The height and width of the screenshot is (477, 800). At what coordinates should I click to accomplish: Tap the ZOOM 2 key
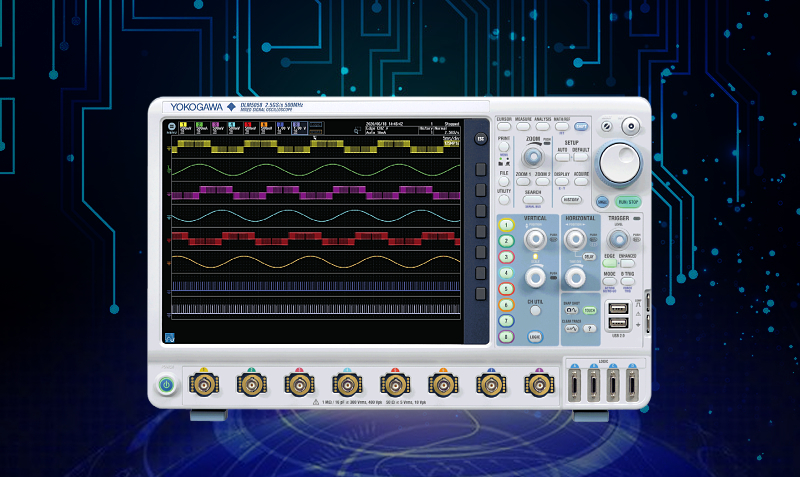coord(542,182)
